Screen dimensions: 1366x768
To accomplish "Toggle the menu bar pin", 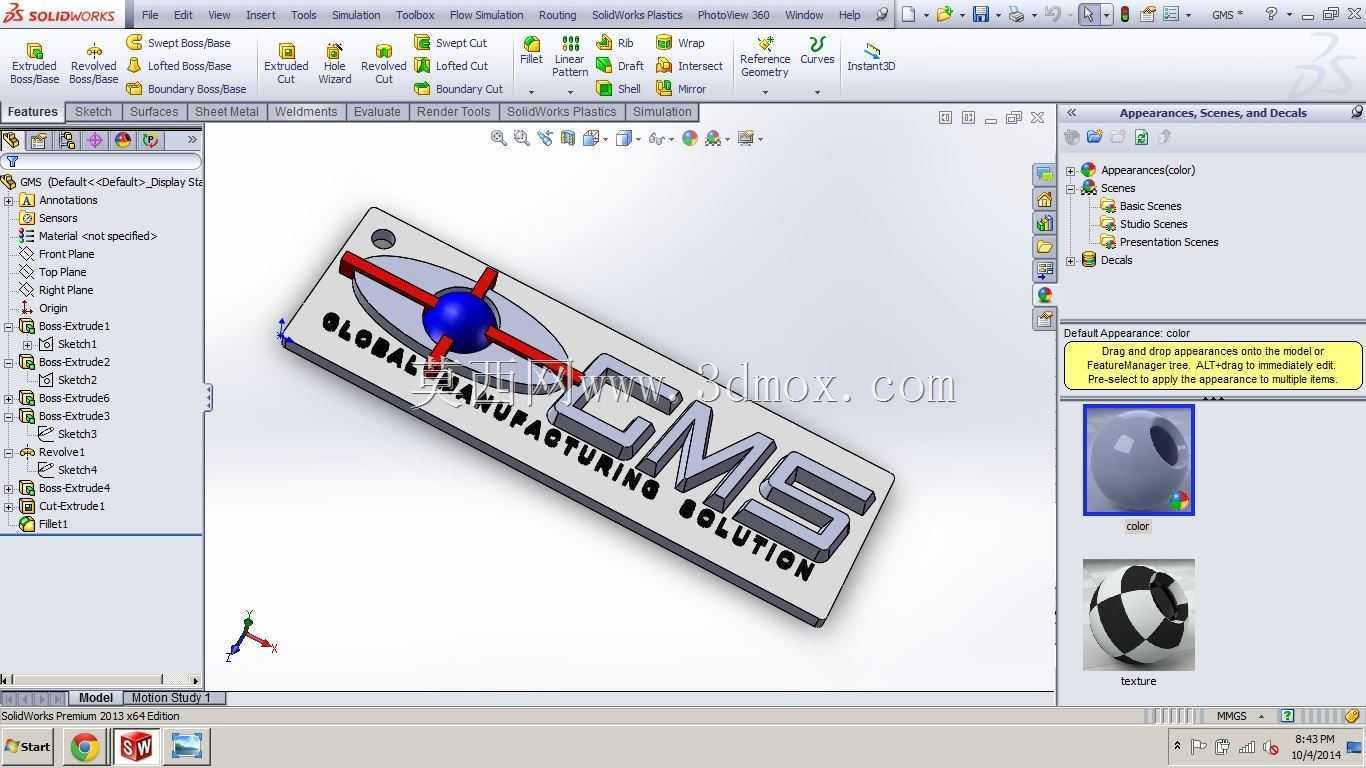I will point(881,15).
